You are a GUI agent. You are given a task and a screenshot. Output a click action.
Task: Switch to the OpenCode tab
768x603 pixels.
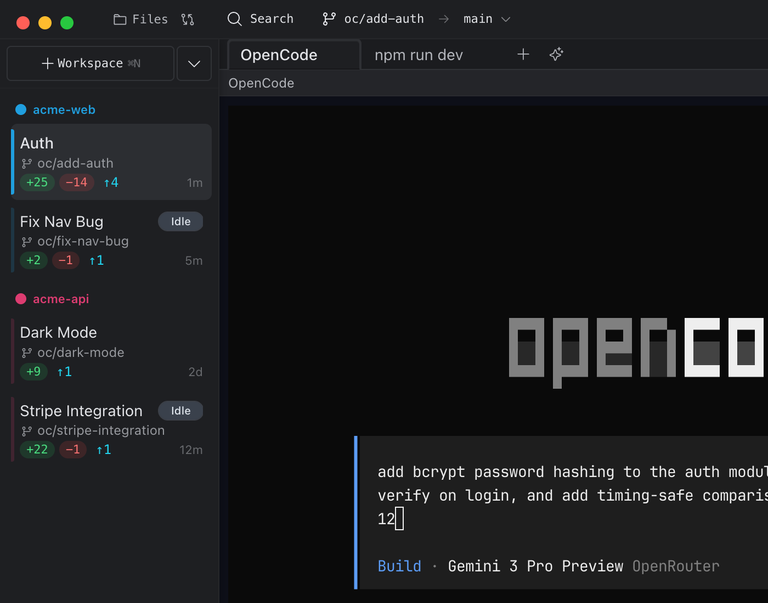coord(294,55)
